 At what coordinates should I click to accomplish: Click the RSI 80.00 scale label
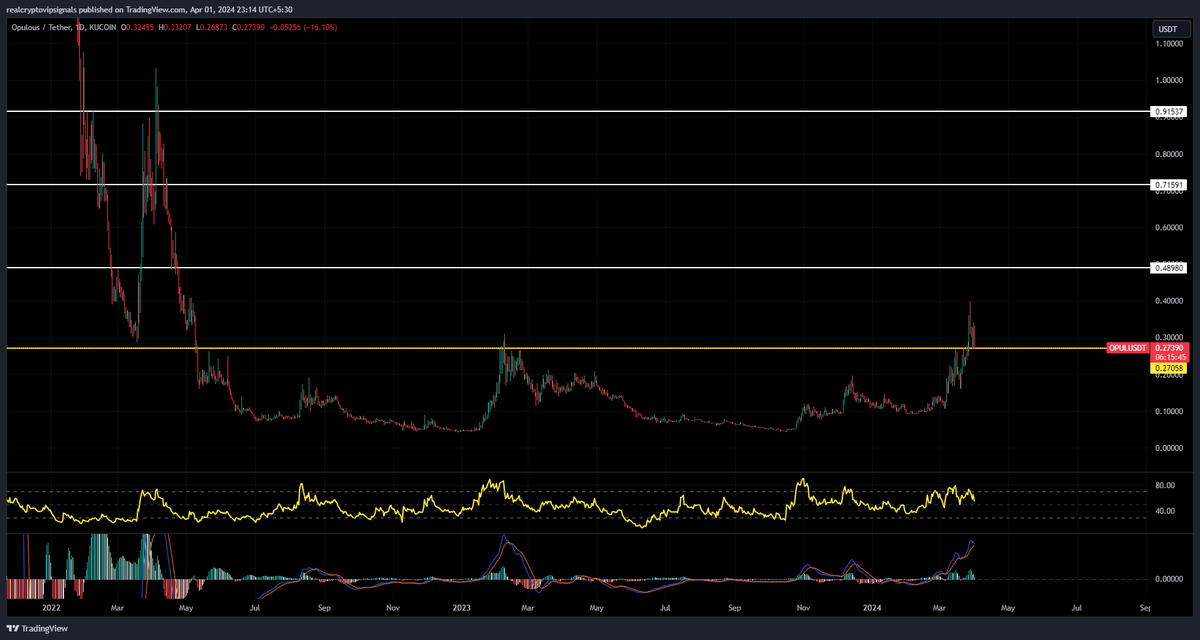tap(1164, 486)
